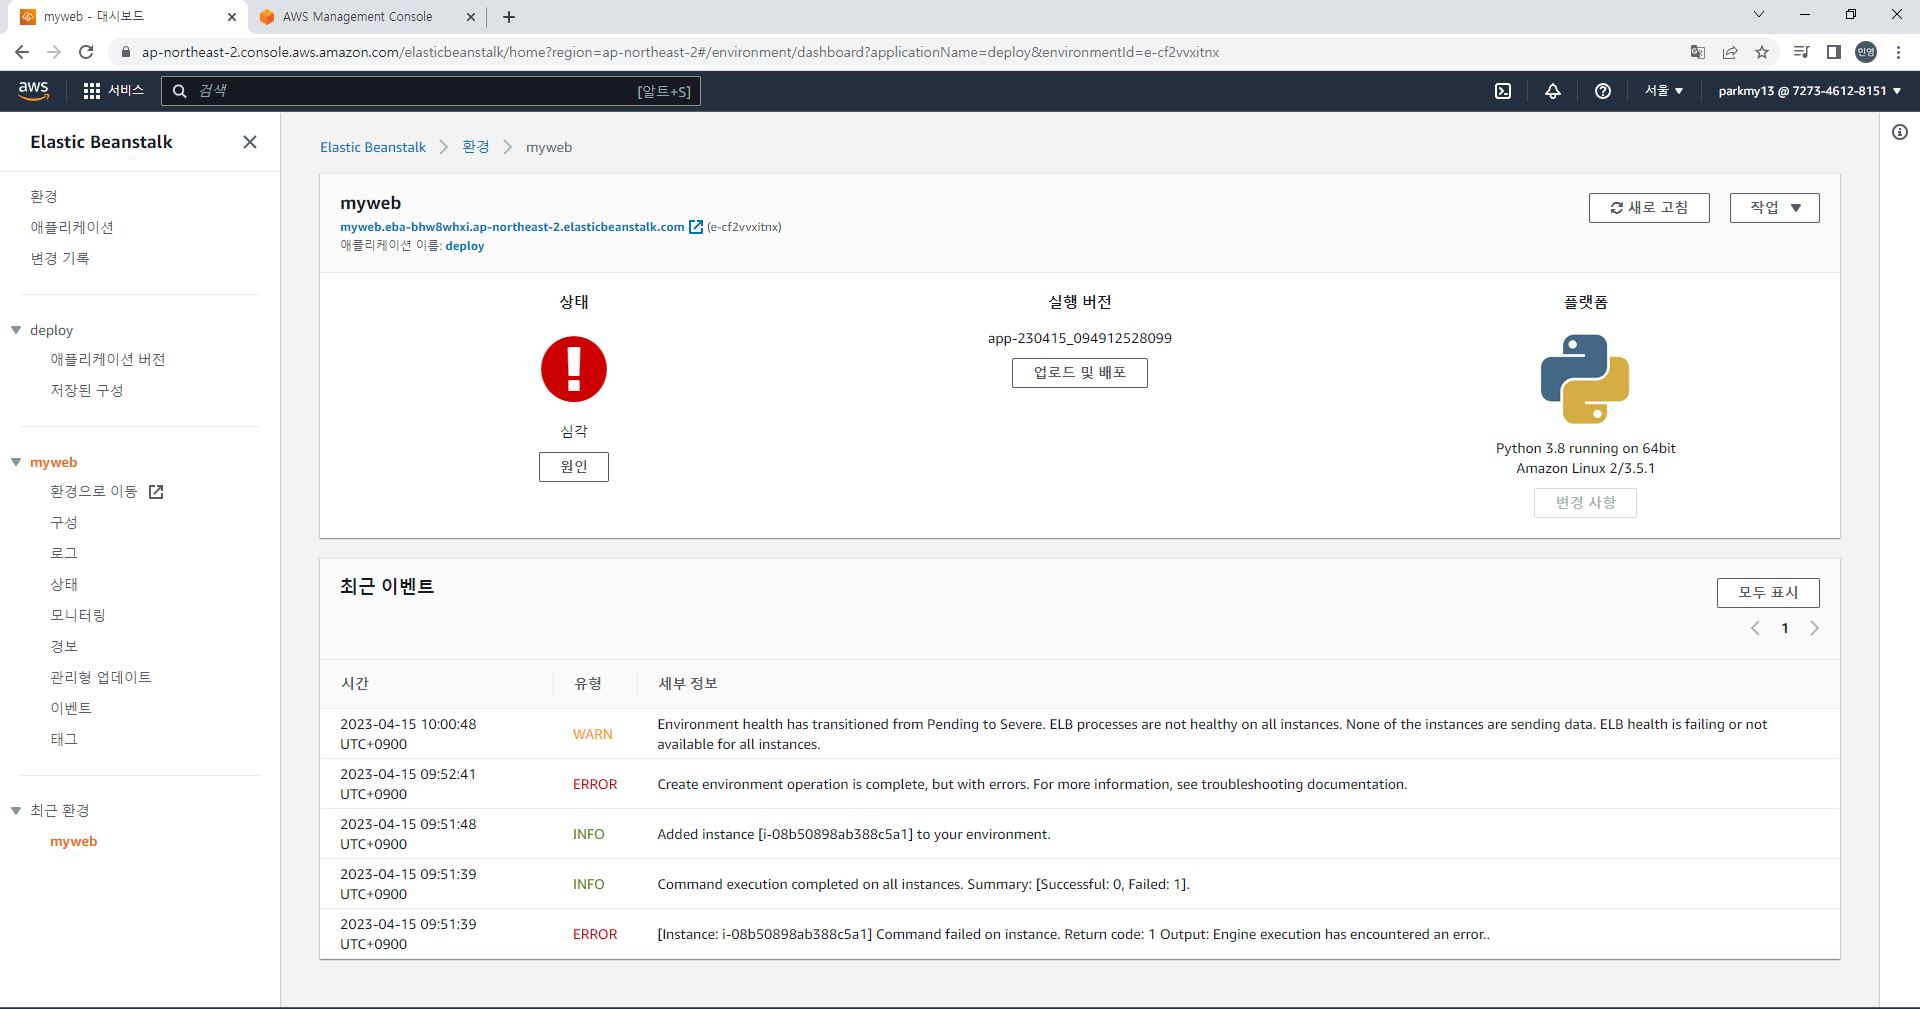Screen dimensions: 1920x1009
Task: Open 변경 기록 in the sidebar
Action: click(60, 258)
